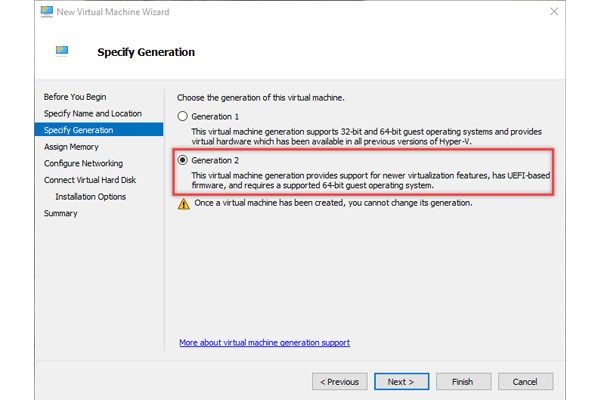Click the Generation 1 description text
This screenshot has height=400, width=600.
[x=367, y=137]
